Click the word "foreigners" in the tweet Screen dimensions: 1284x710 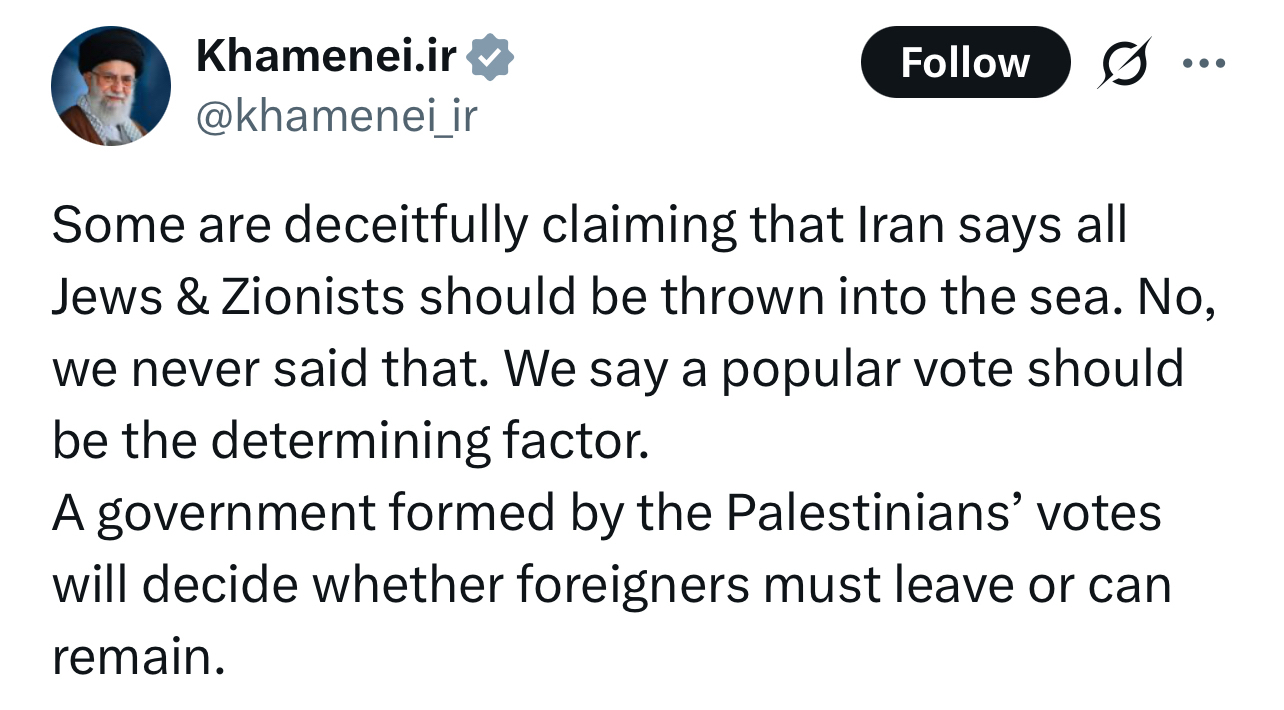[x=632, y=585]
